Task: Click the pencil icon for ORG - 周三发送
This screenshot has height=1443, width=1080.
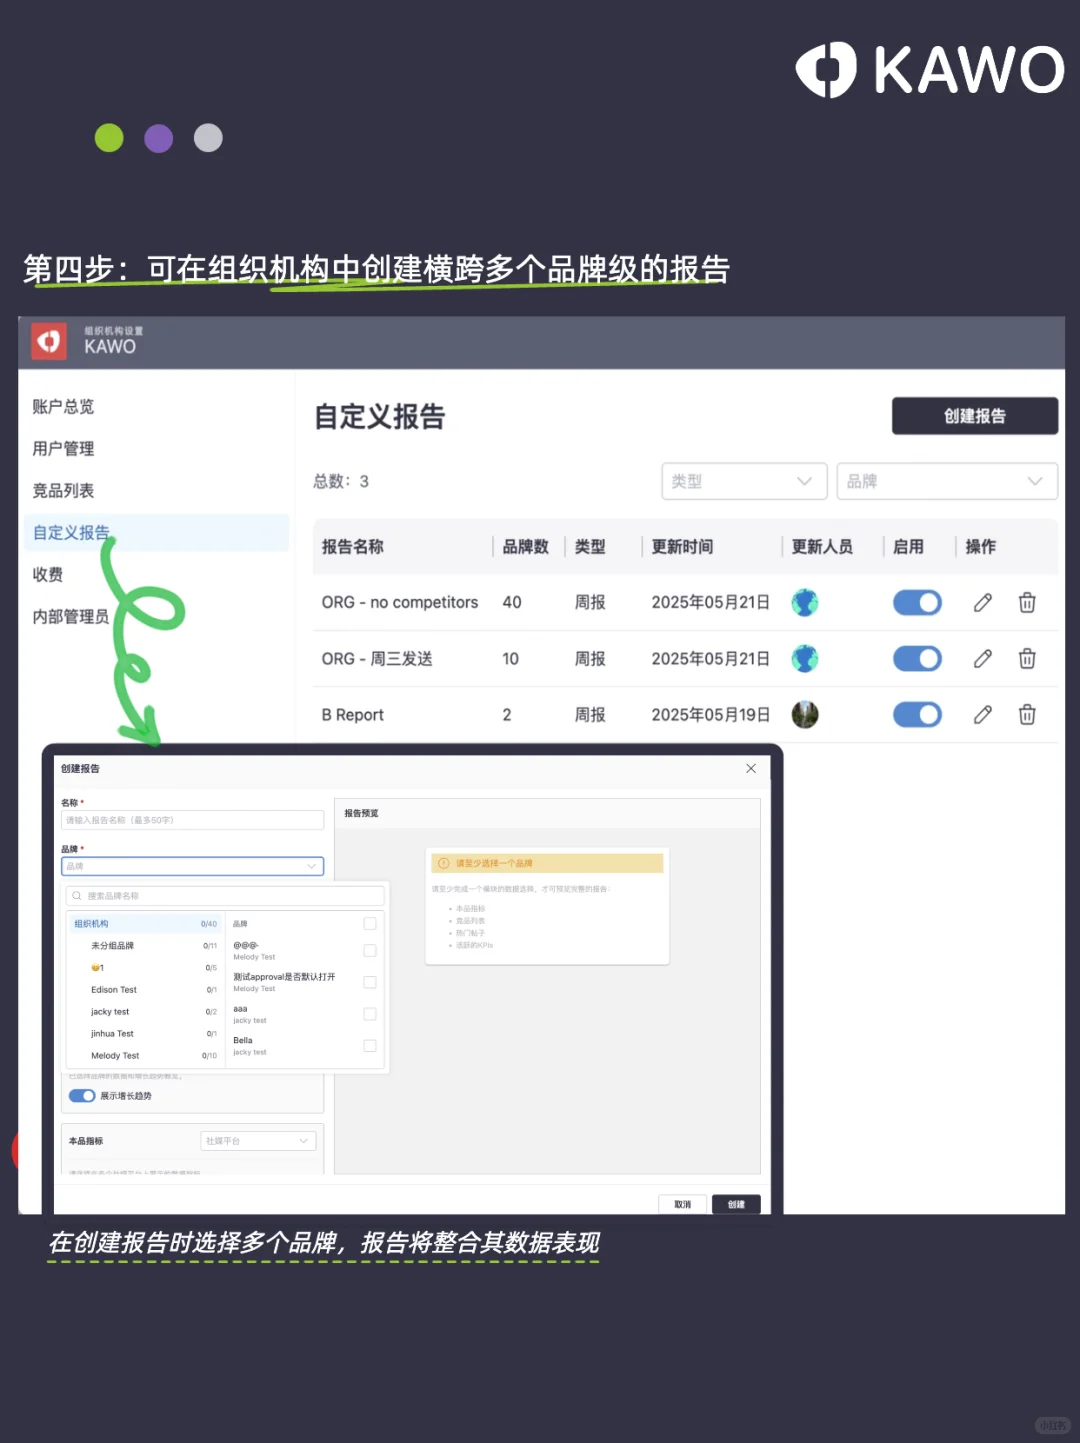Action: click(x=982, y=658)
